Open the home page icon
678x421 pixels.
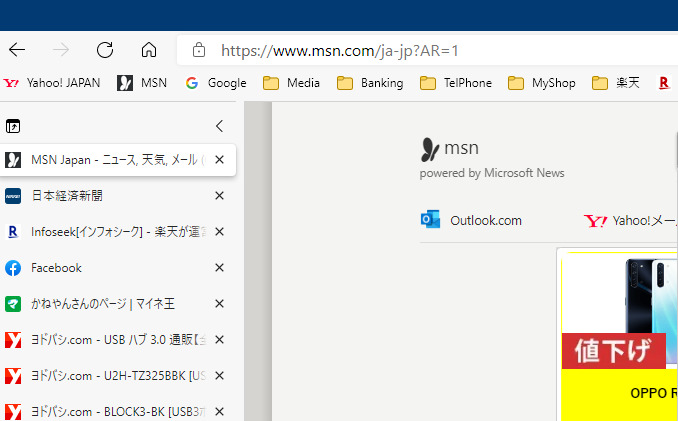149,50
